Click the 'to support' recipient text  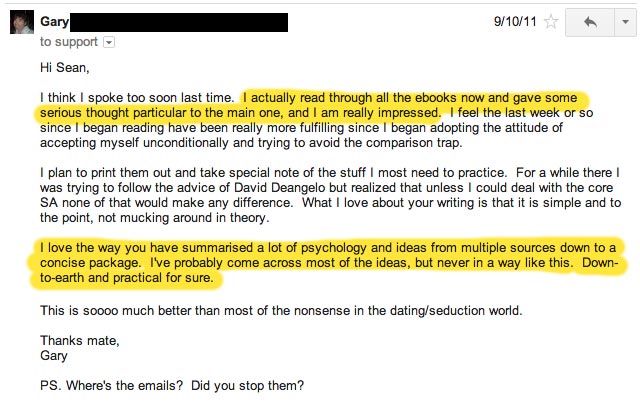(69, 42)
